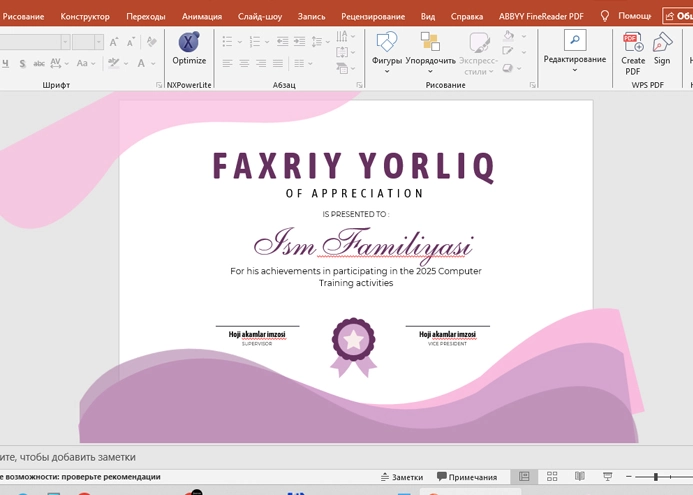693x495 pixels.
Task: Click the lightbulb Tell Me icon
Action: [x=605, y=16]
